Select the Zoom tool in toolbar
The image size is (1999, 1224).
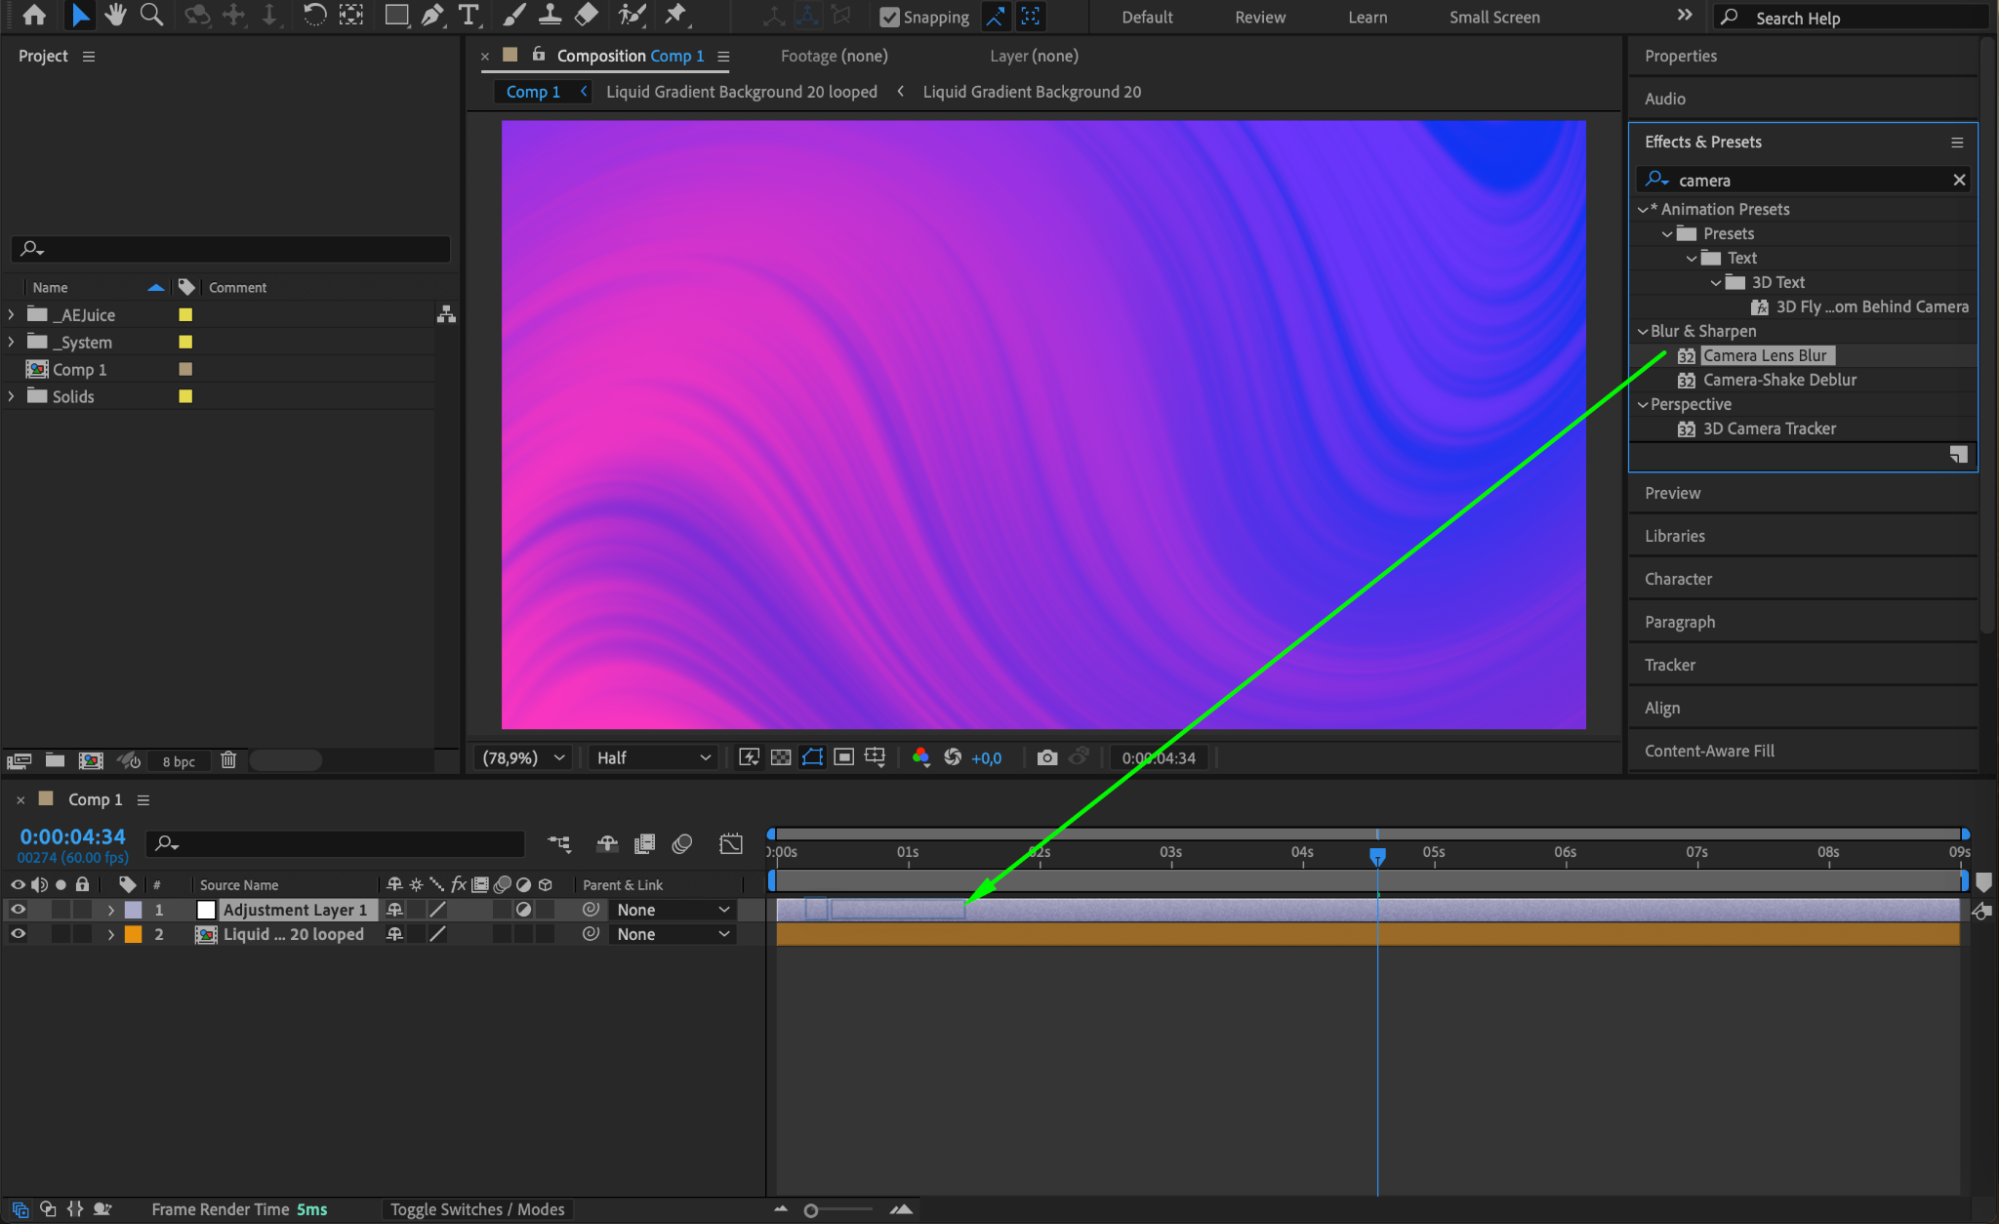coord(152,15)
